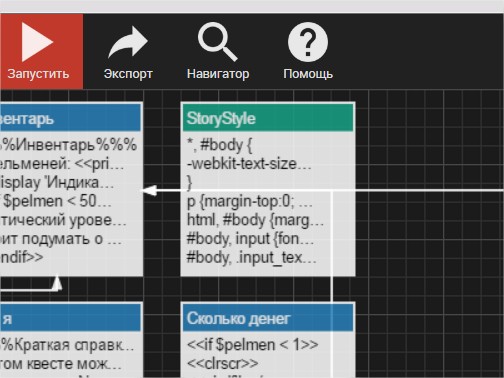Screen dimensions: 504x378
Task: Click the red Запустить play icon
Action: pyautogui.click(x=37, y=42)
